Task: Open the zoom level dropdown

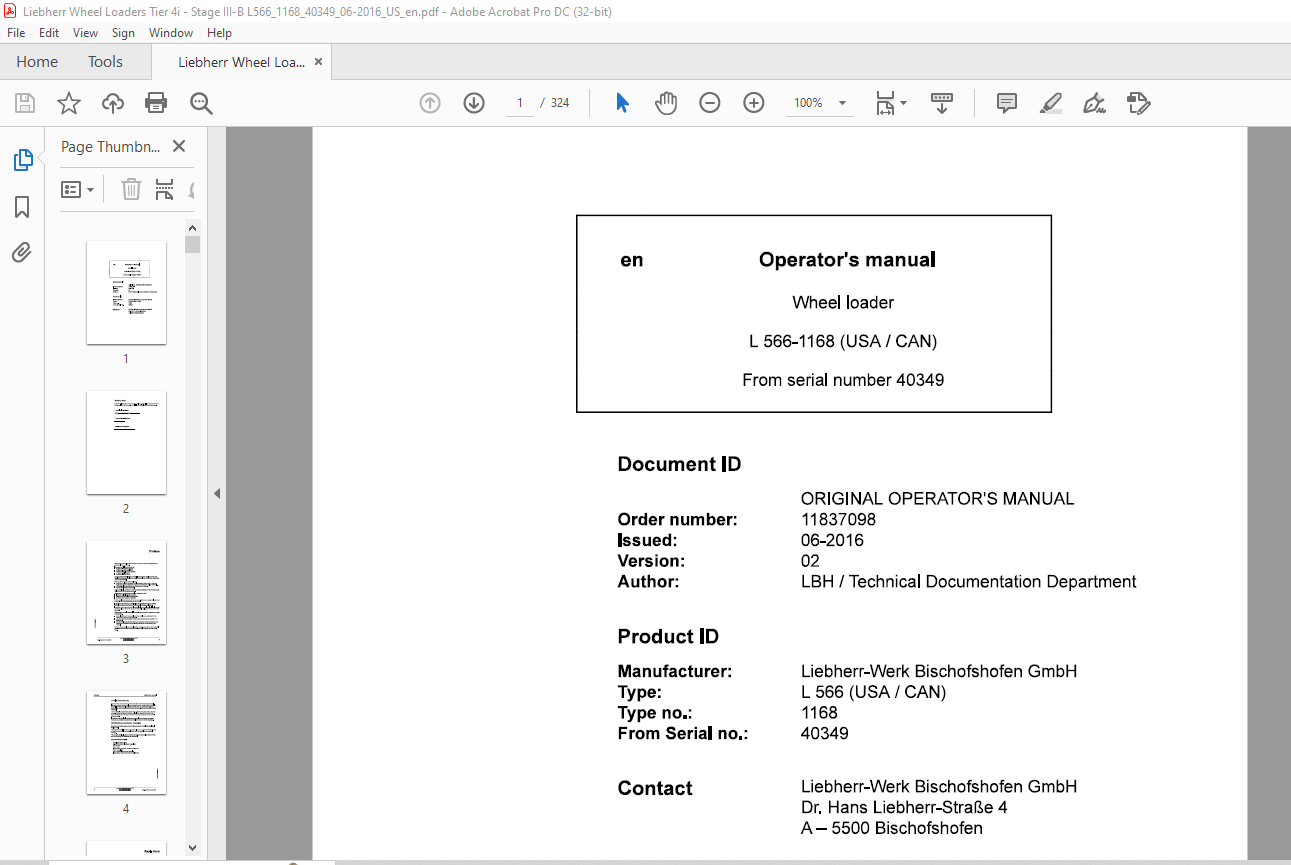Action: click(842, 103)
